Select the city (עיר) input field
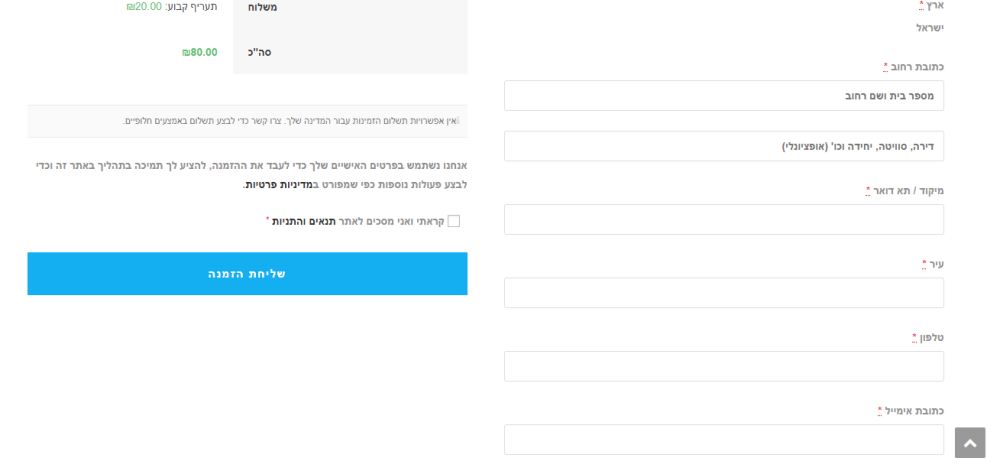This screenshot has width=1000, height=471. 723,293
